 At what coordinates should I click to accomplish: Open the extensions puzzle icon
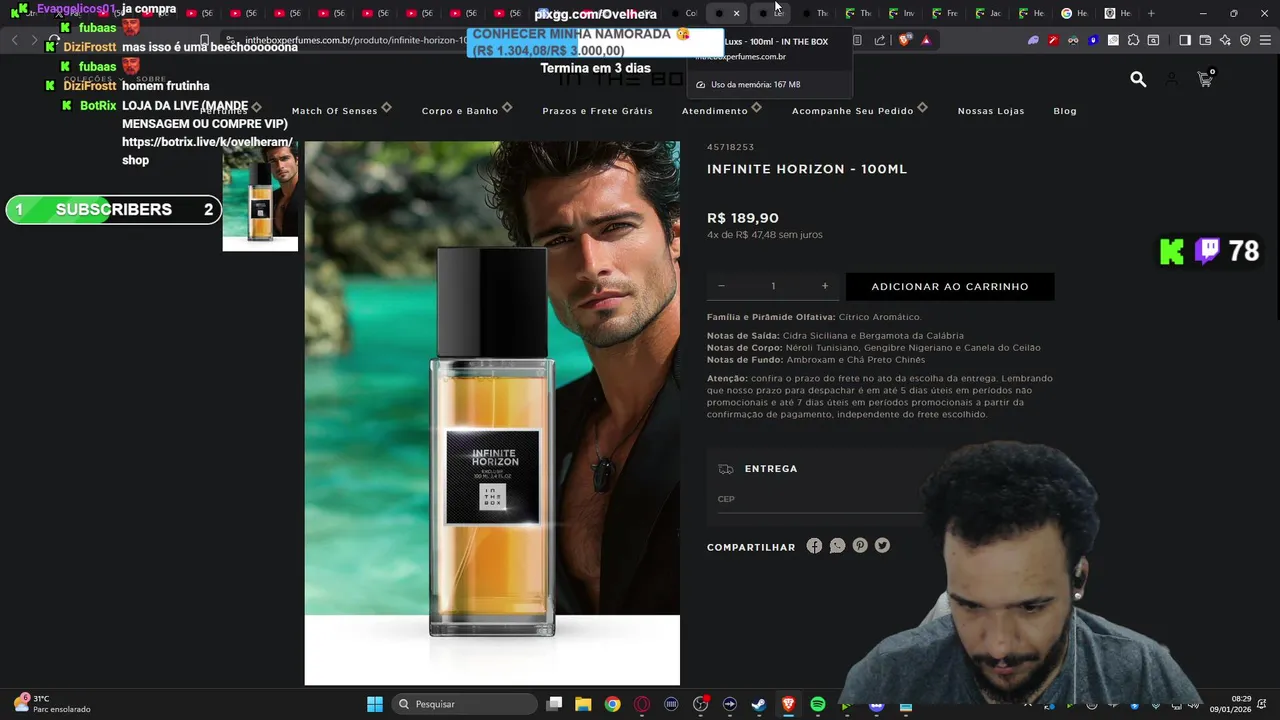point(1133,40)
